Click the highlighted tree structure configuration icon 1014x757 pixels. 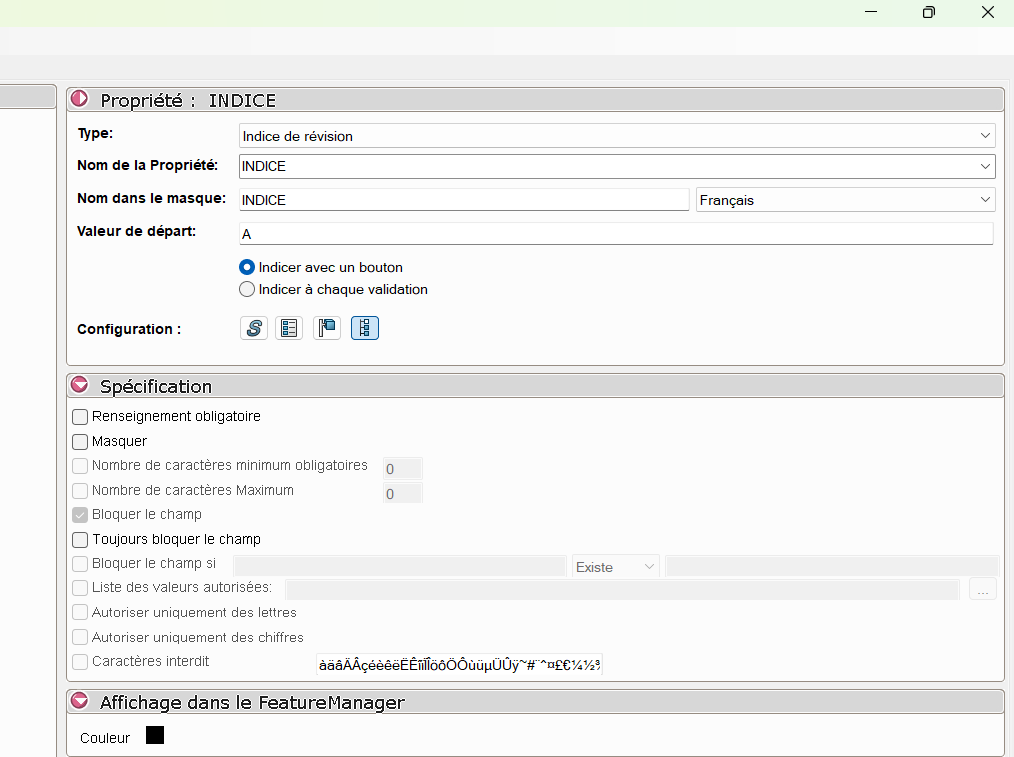[365, 328]
